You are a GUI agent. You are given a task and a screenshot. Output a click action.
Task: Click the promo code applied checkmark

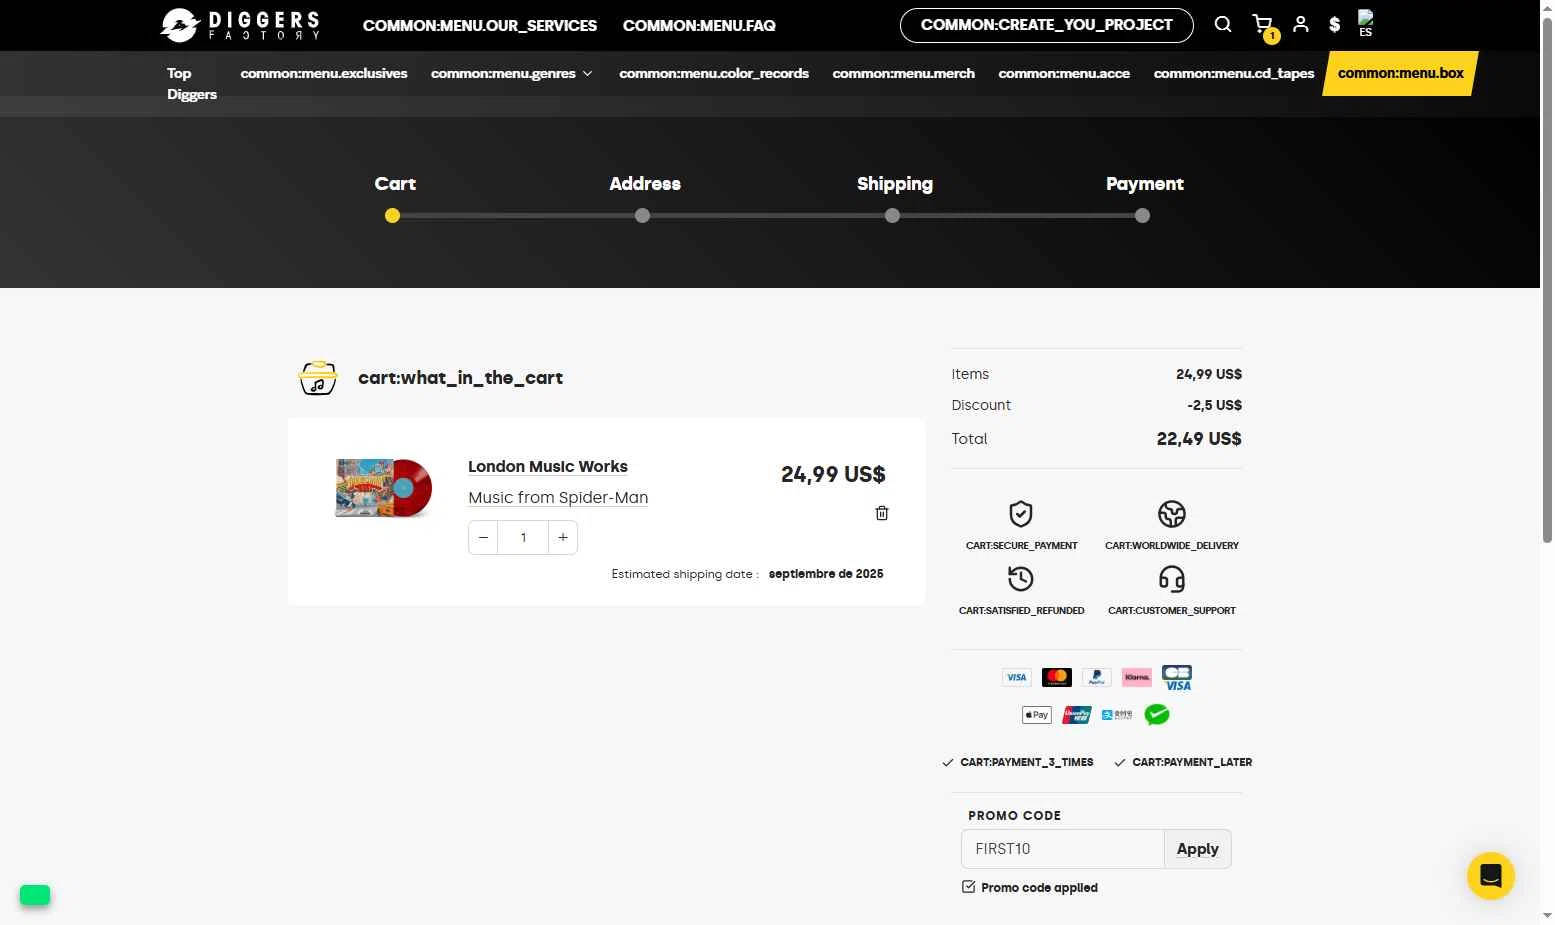pyautogui.click(x=968, y=887)
